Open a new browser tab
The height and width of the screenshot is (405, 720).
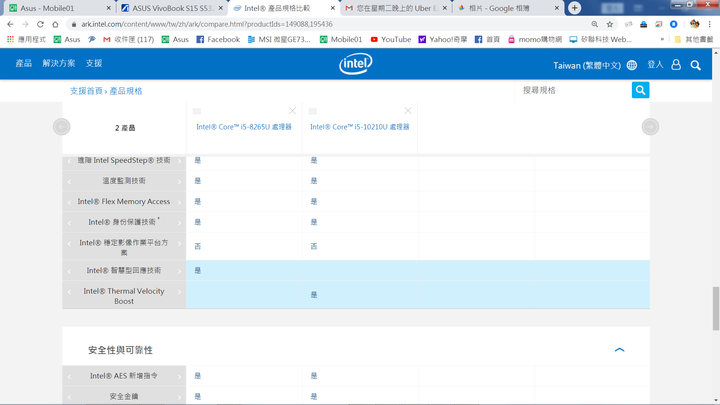[x=574, y=8]
